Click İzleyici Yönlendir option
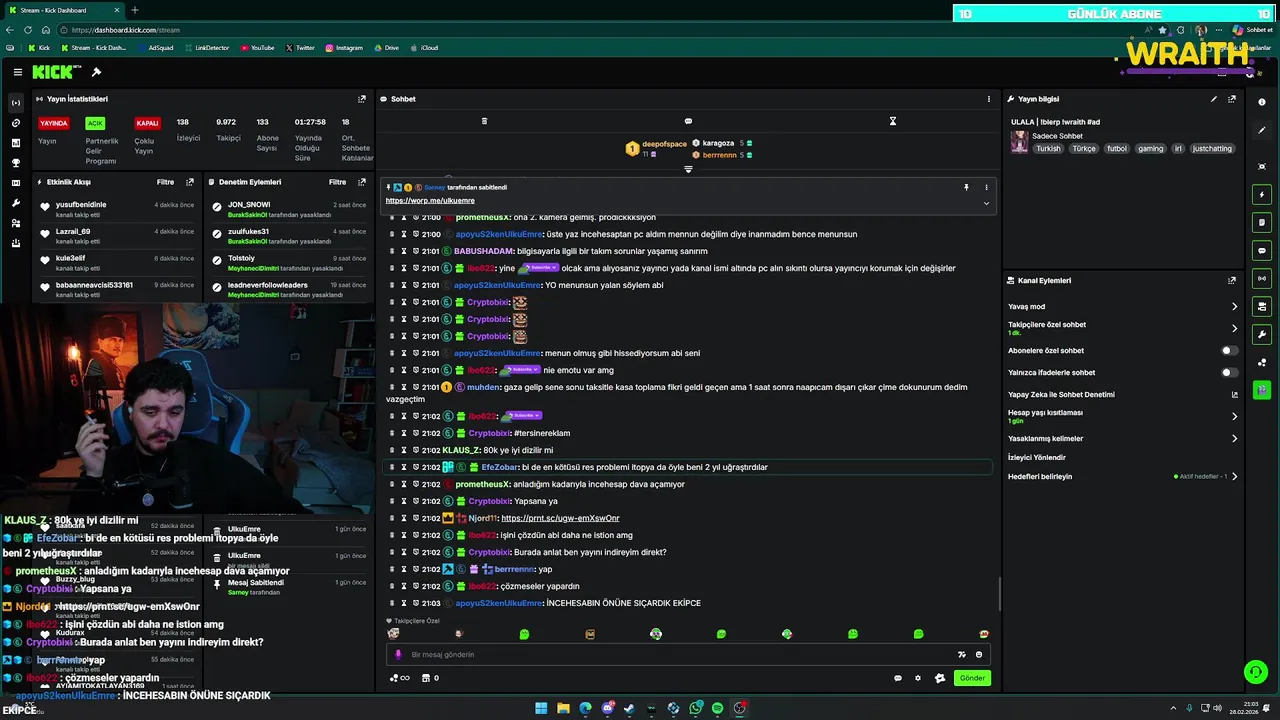 click(x=1037, y=457)
